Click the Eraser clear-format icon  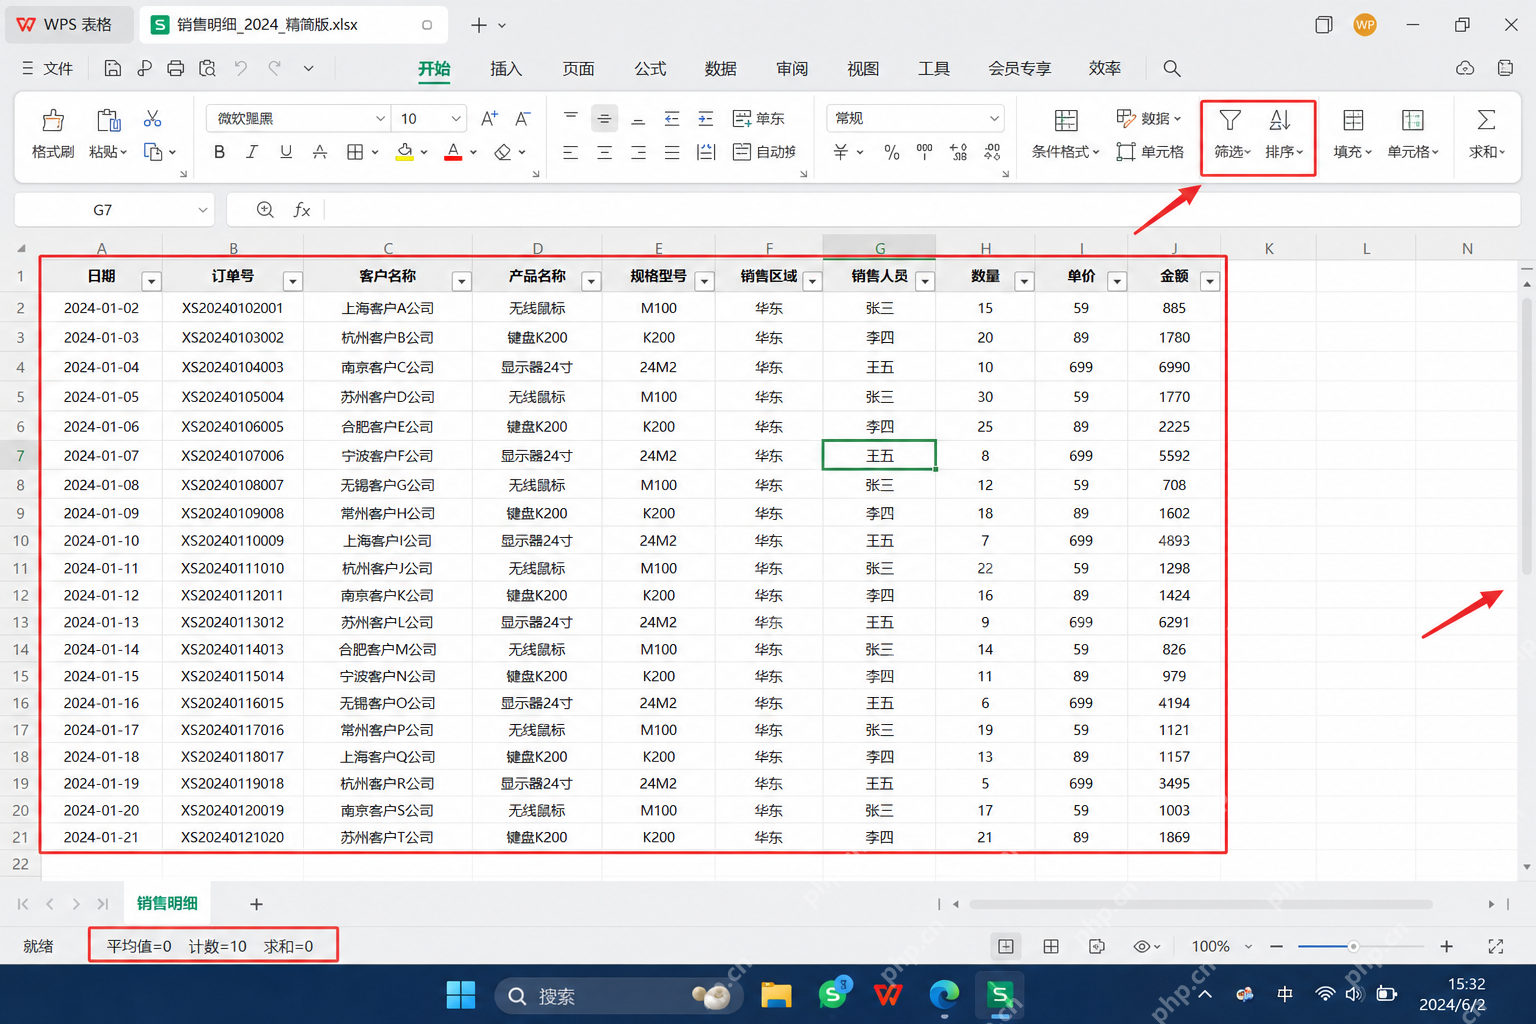(503, 152)
